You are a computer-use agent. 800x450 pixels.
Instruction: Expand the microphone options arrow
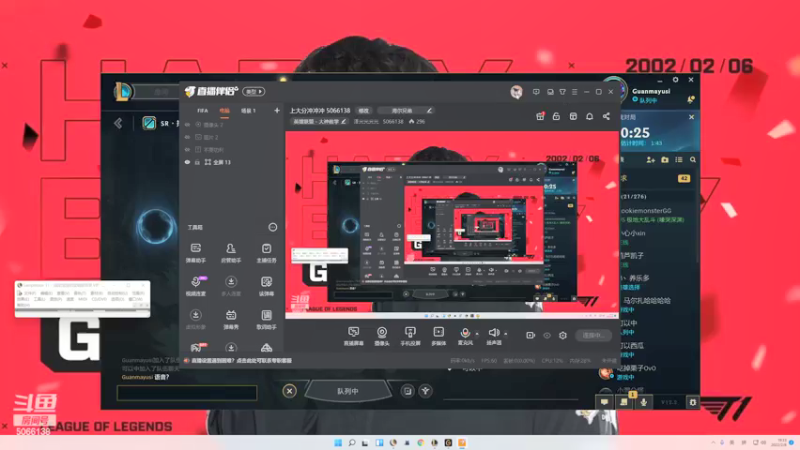[477, 334]
